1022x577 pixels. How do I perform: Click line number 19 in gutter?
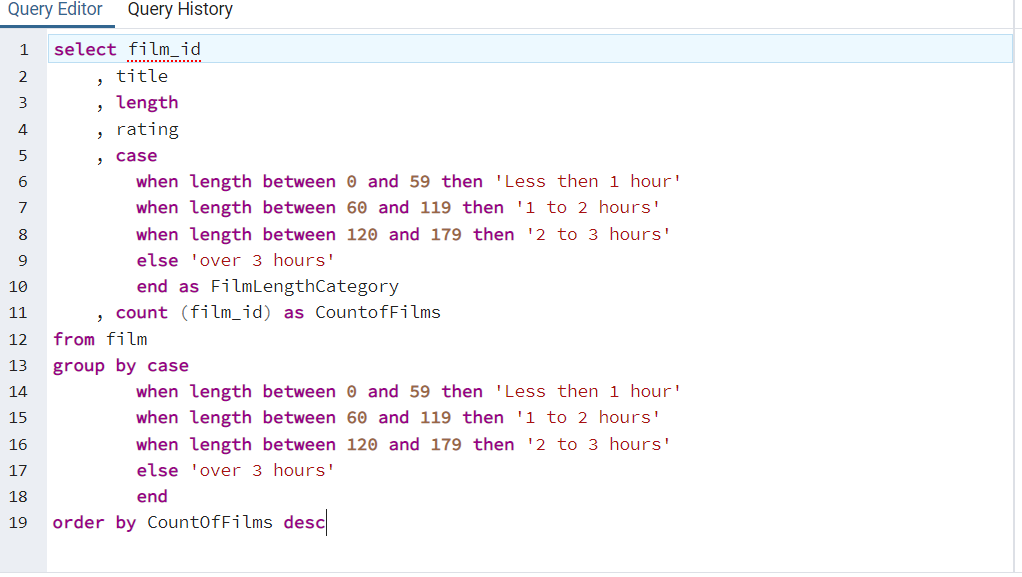click(x=18, y=522)
